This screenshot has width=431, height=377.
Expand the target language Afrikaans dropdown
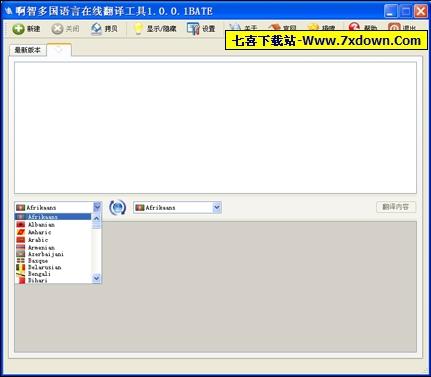[x=217, y=207]
